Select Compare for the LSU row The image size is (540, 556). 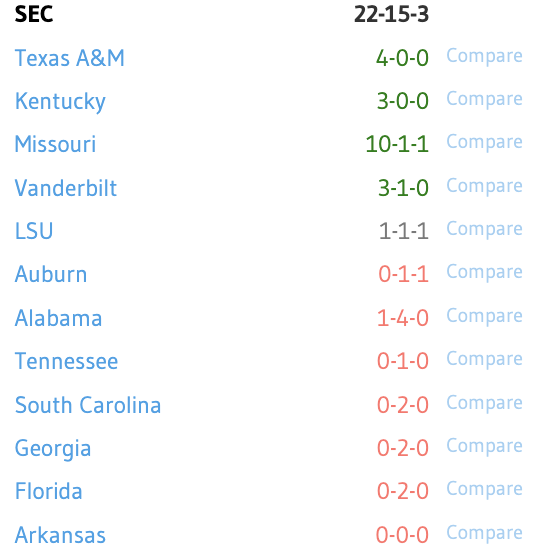point(484,230)
